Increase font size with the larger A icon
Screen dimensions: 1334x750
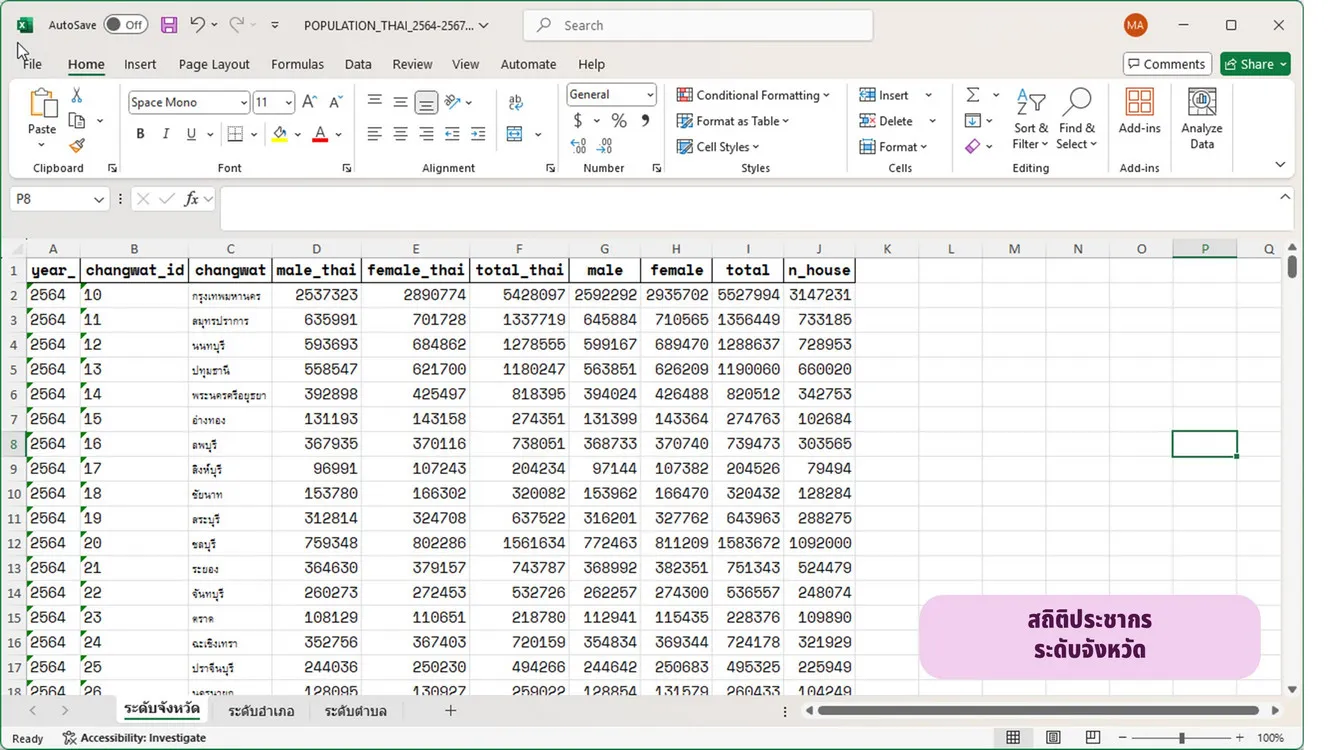[x=310, y=102]
